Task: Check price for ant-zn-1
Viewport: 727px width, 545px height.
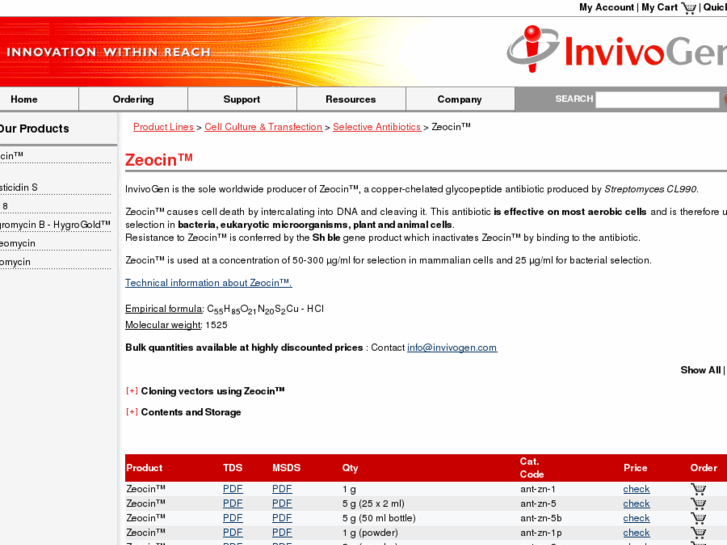Action: coord(636,489)
